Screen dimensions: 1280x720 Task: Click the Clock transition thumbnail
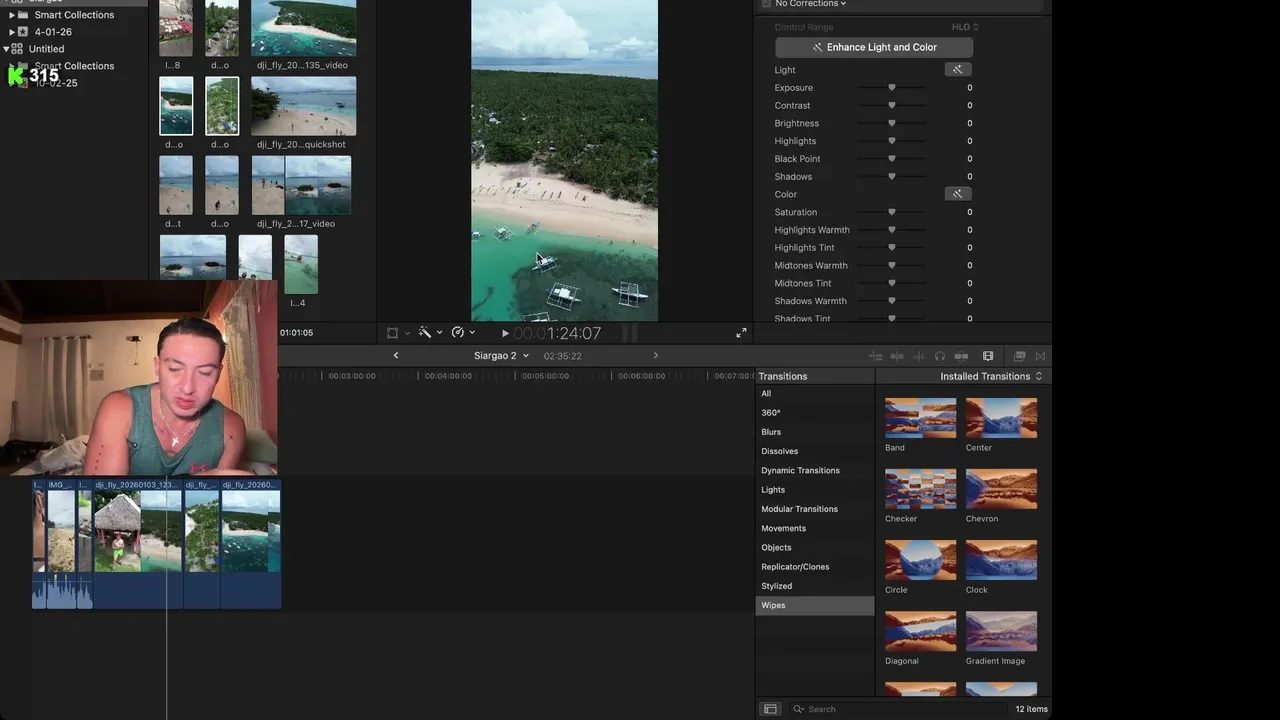(x=1001, y=560)
